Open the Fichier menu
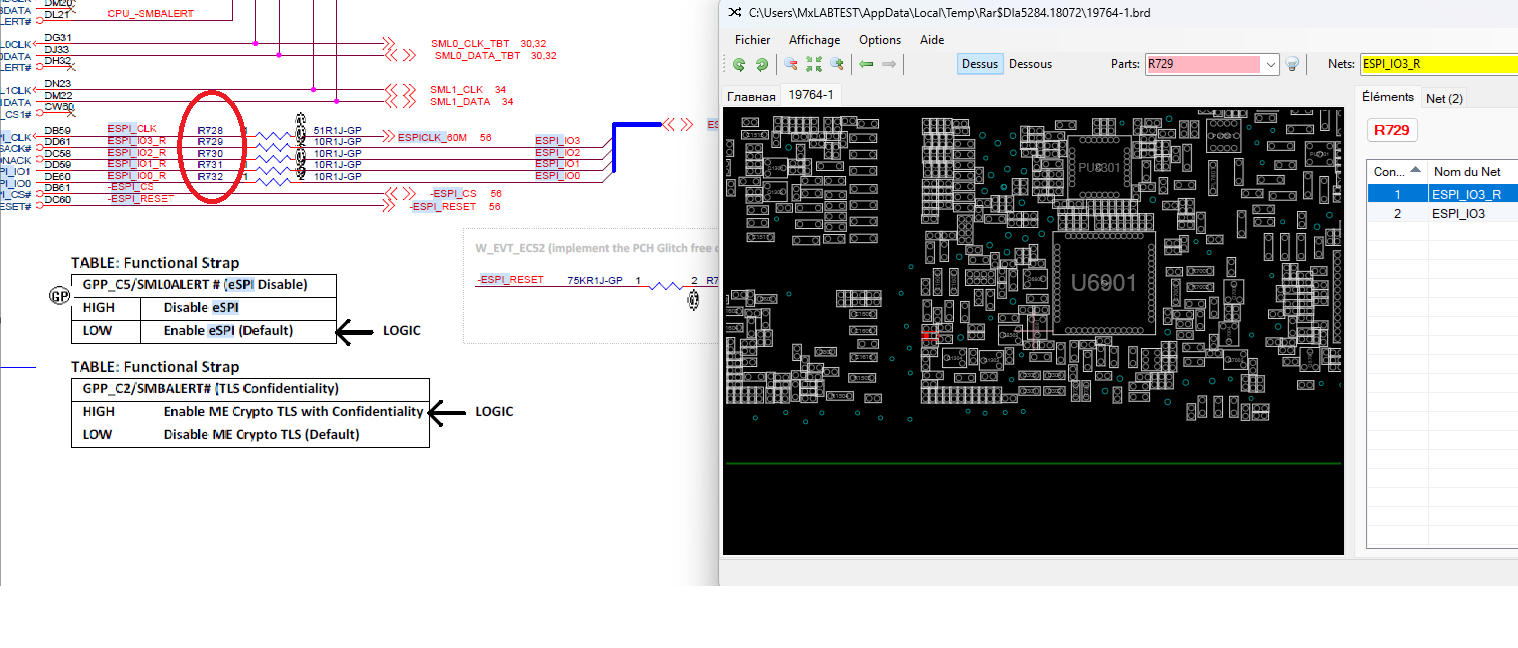This screenshot has width=1518, height=648. coord(752,40)
